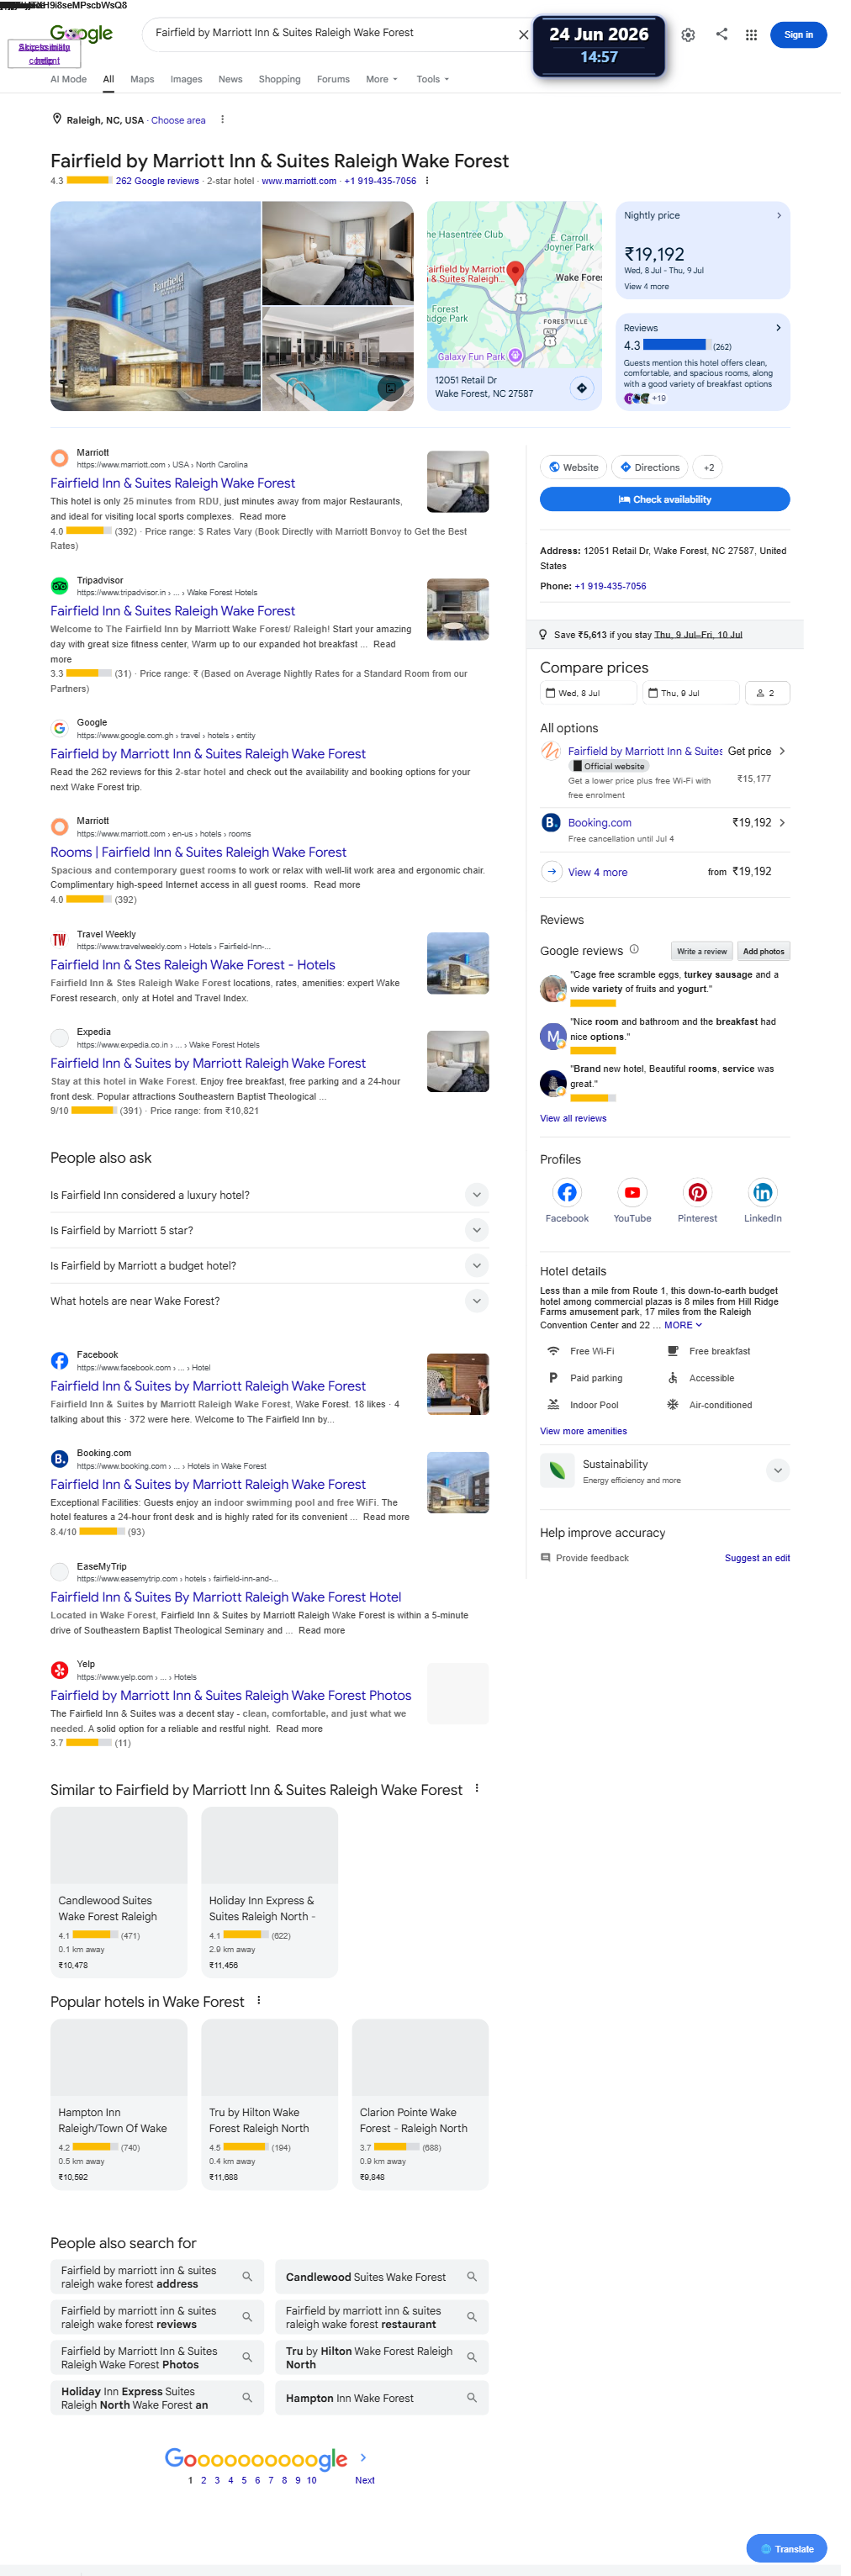The image size is (851, 2576).
Task: Open the Reviews card chevron
Action: [x=778, y=327]
